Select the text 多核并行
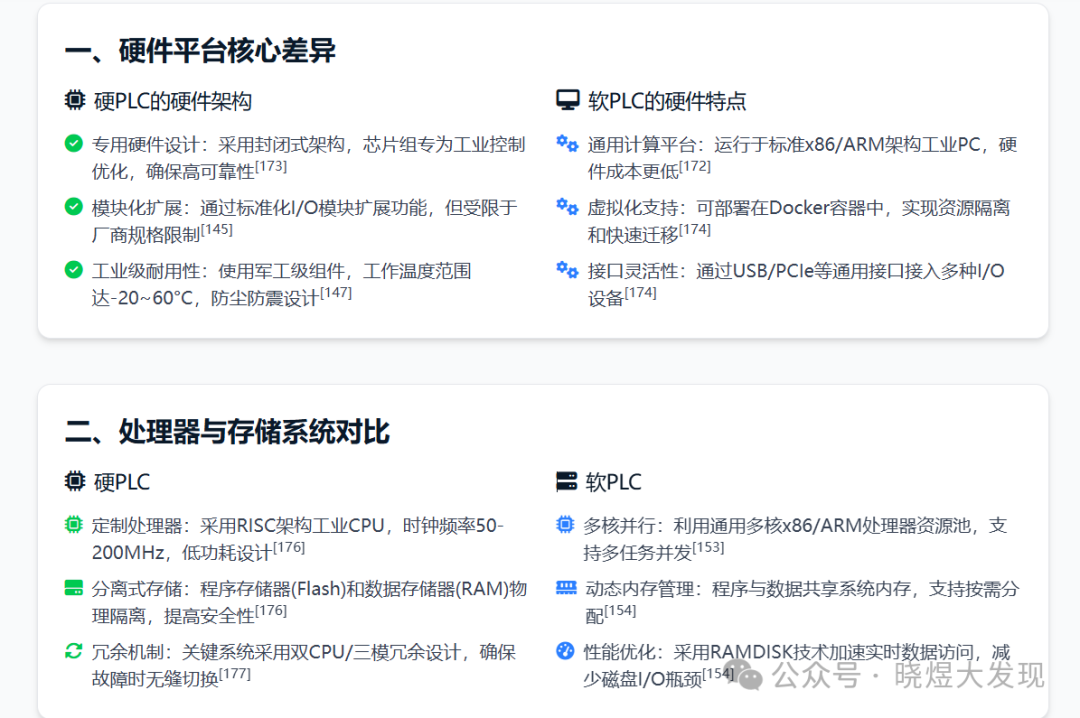Screen dimensions: 1080x718 pyautogui.click(x=619, y=526)
